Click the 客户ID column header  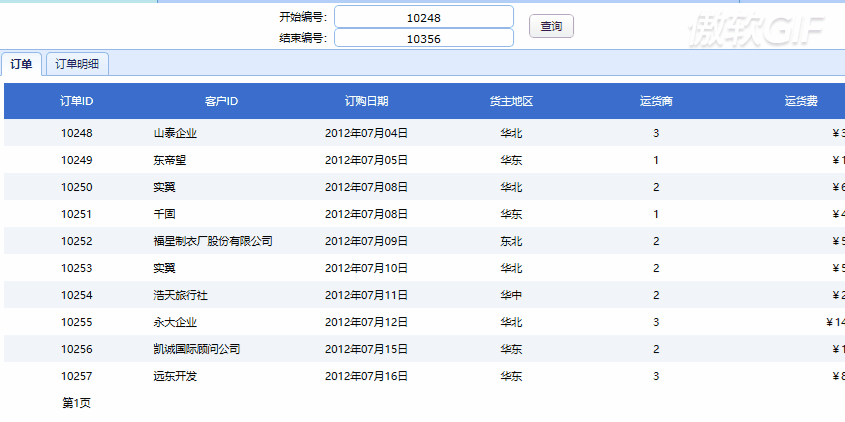click(x=221, y=101)
